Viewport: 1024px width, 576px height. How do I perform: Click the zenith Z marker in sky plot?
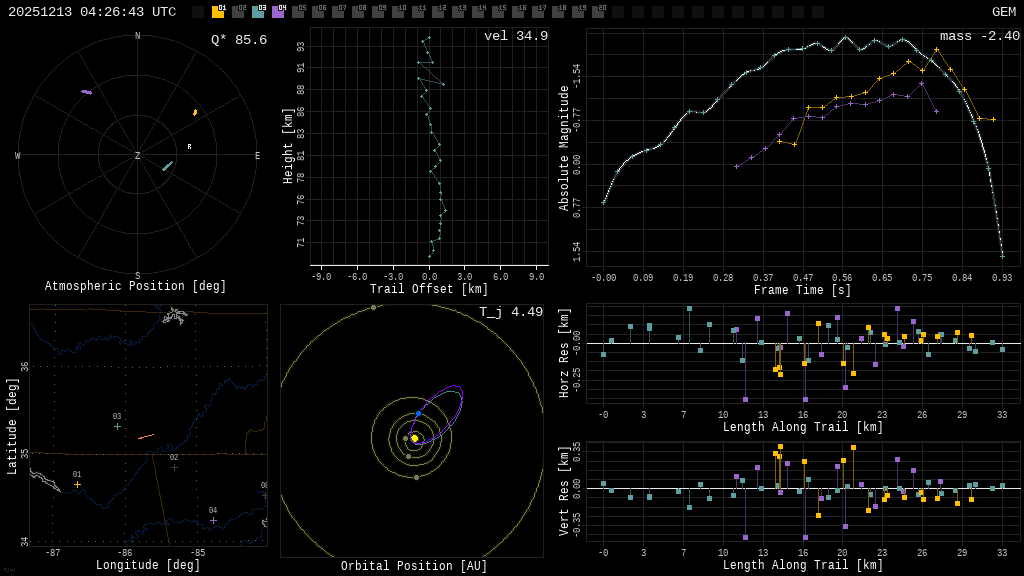(x=138, y=156)
